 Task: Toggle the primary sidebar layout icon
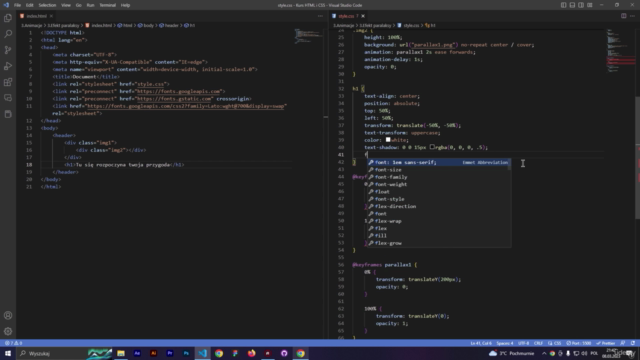pos(563,5)
